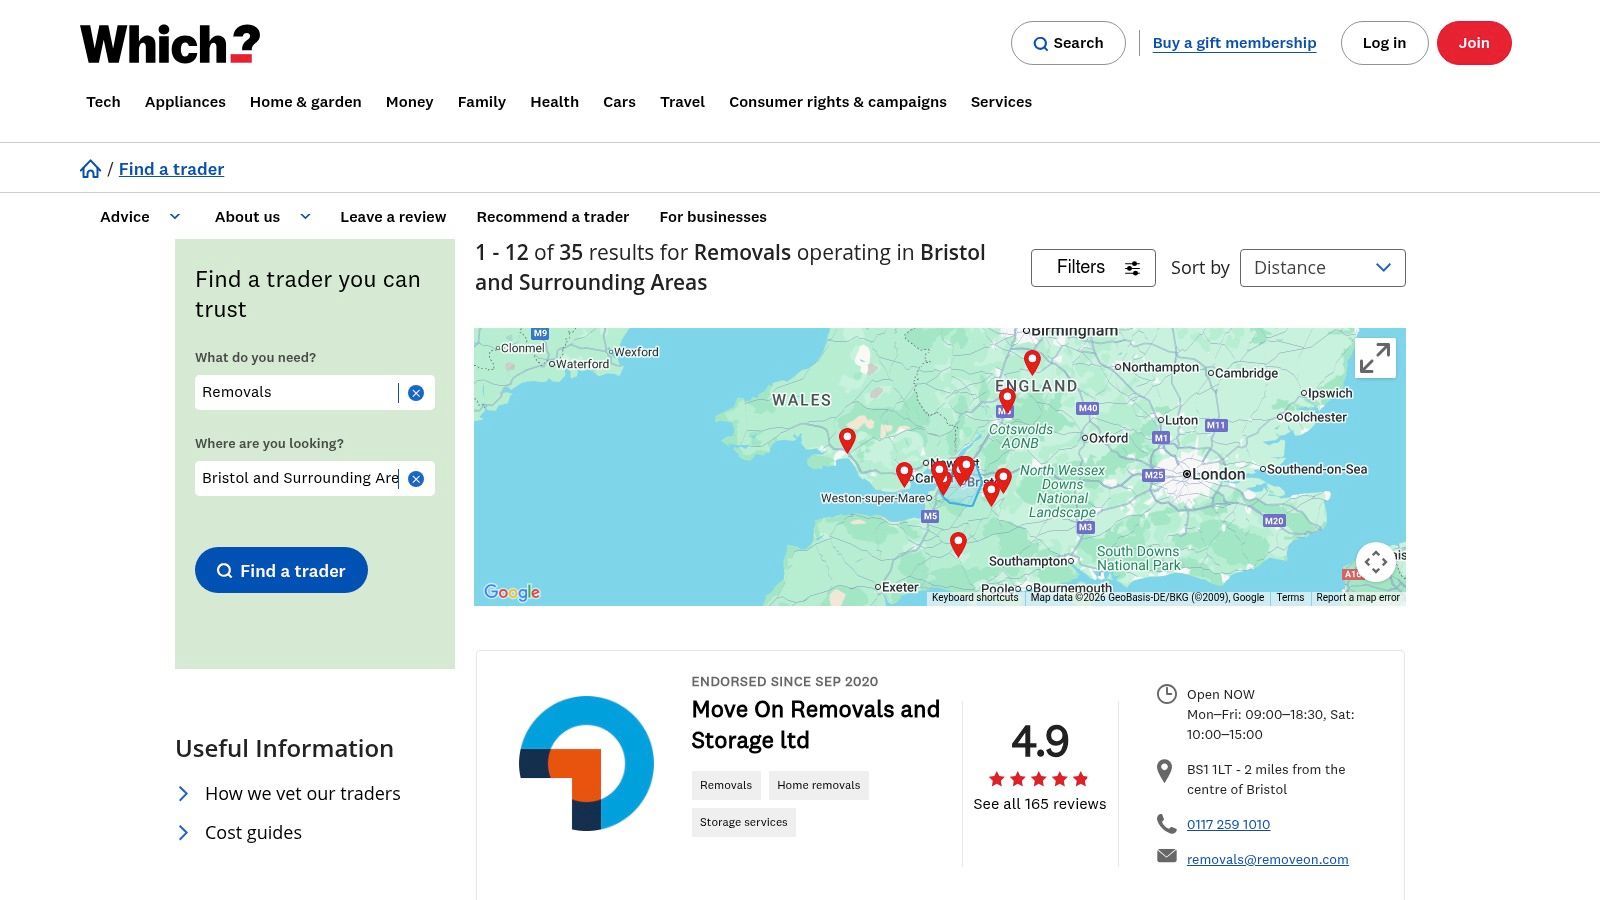
Task: Open See all 165 reviews
Action: 1039,803
